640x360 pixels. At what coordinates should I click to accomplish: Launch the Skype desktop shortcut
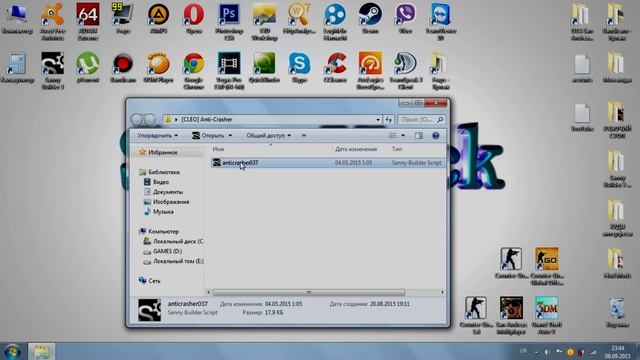[299, 68]
